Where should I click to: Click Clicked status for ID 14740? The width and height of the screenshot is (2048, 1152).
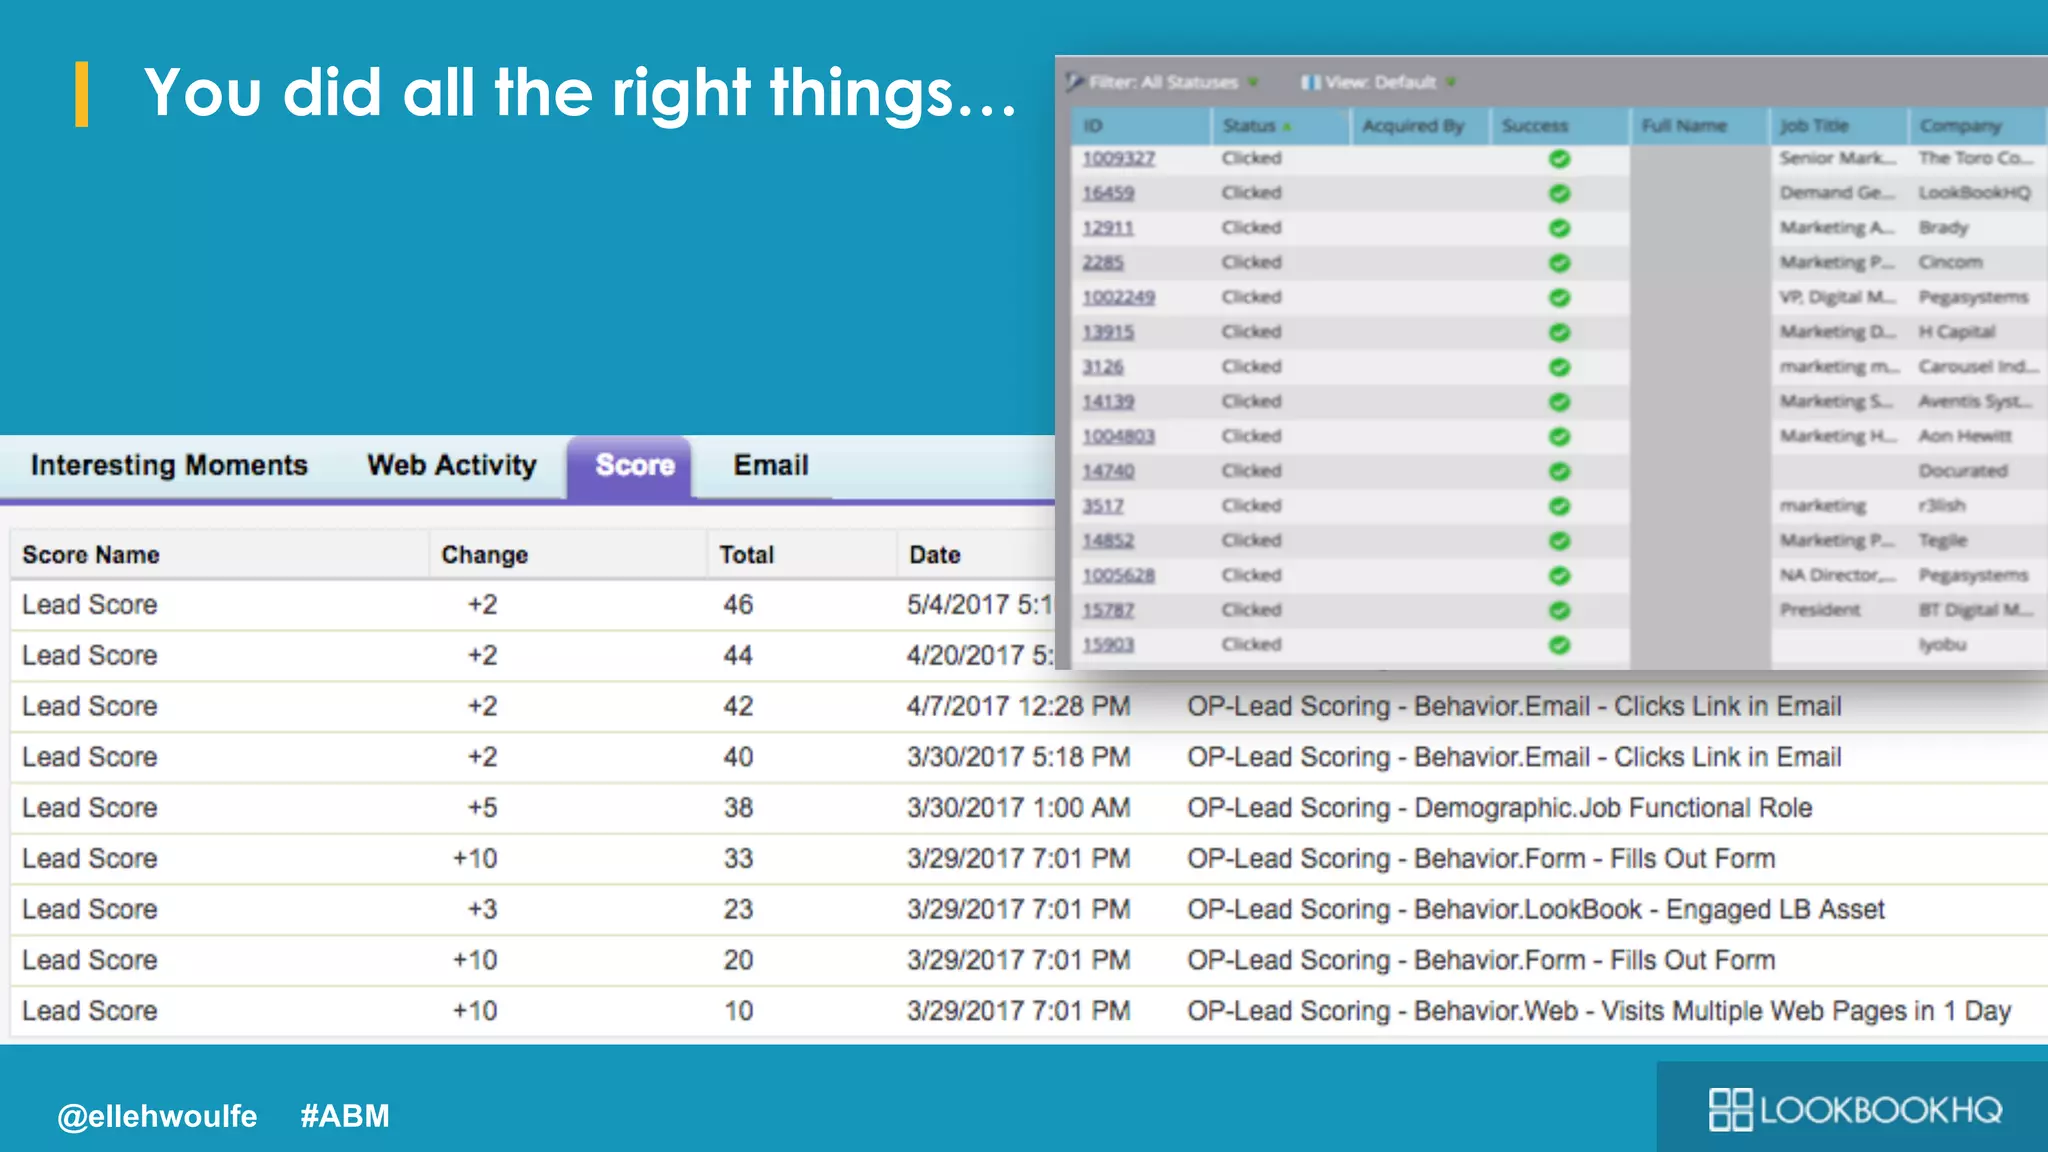(1251, 471)
